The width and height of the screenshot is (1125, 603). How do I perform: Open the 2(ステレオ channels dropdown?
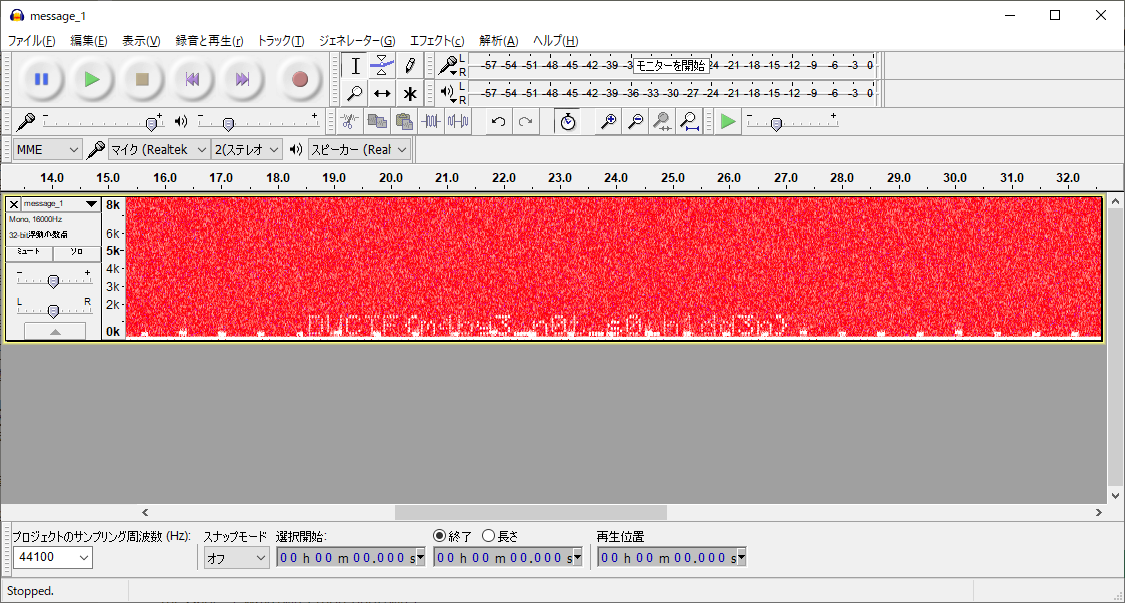click(x=247, y=149)
